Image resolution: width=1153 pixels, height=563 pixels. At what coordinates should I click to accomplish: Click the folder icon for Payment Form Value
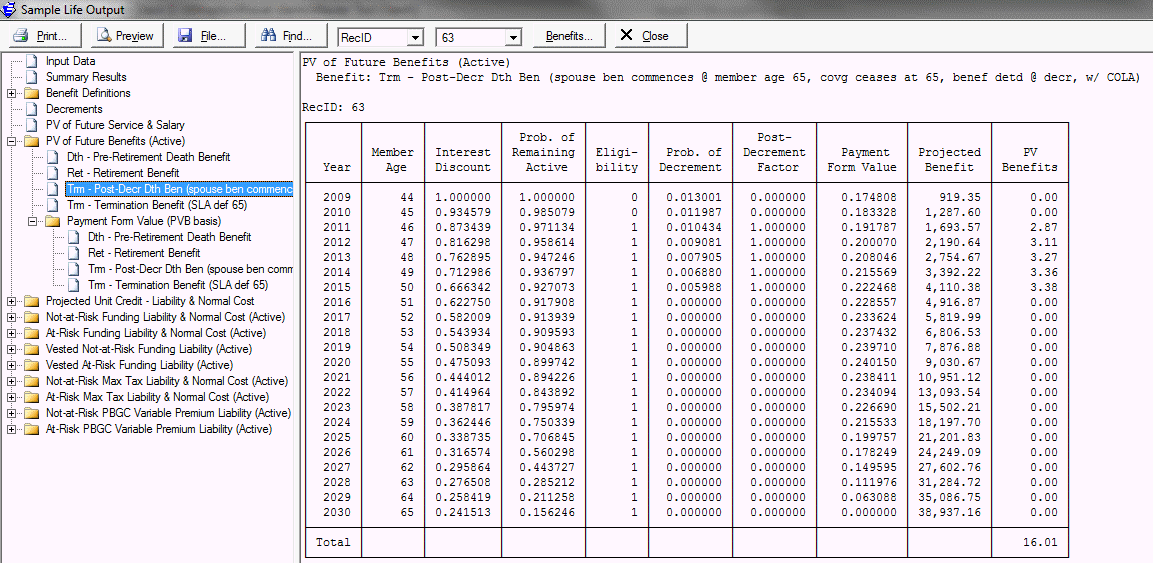pyautogui.click(x=53, y=221)
